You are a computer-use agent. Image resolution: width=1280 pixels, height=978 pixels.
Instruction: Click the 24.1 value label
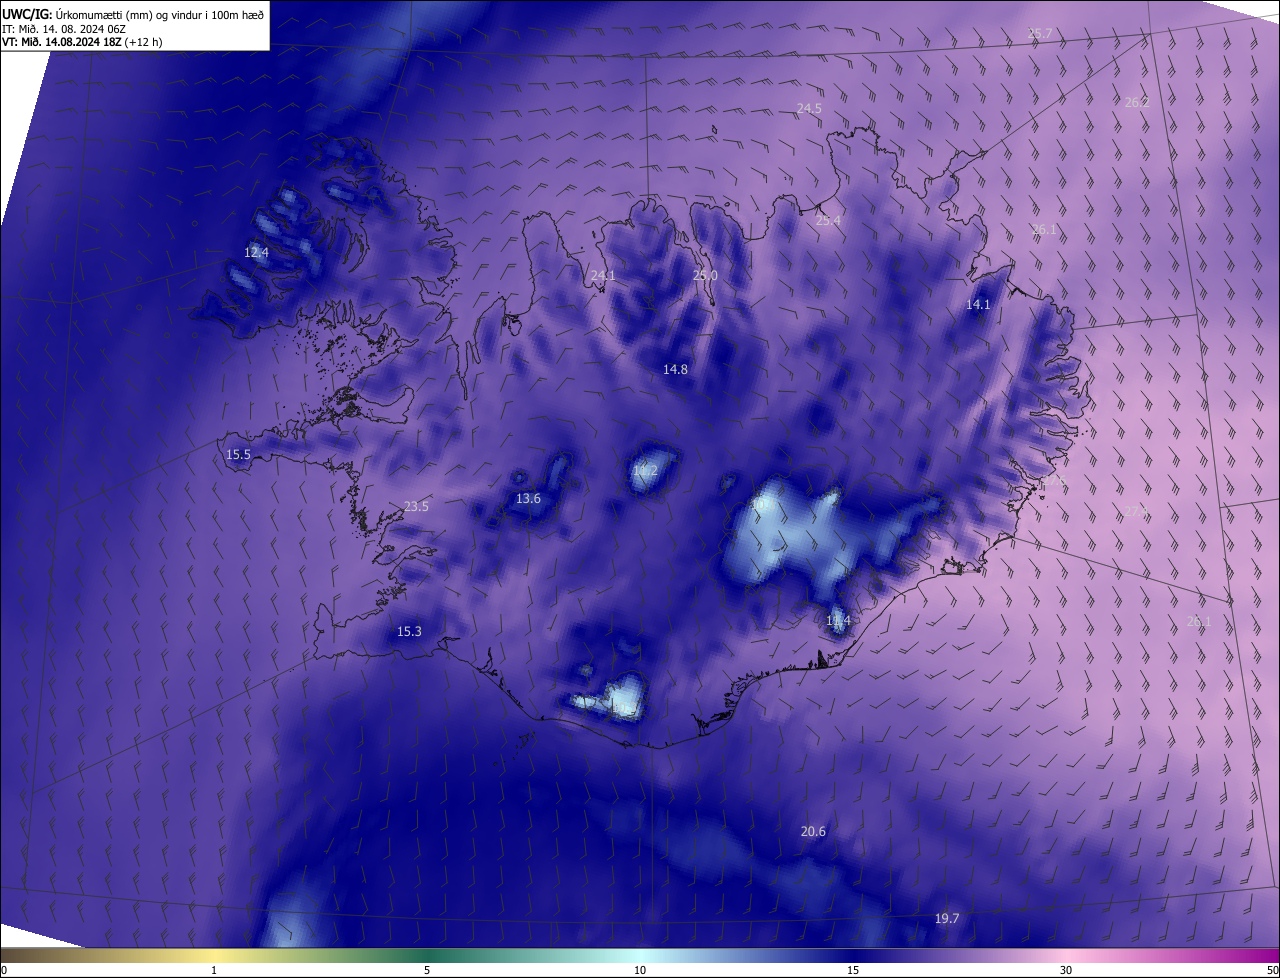click(603, 275)
